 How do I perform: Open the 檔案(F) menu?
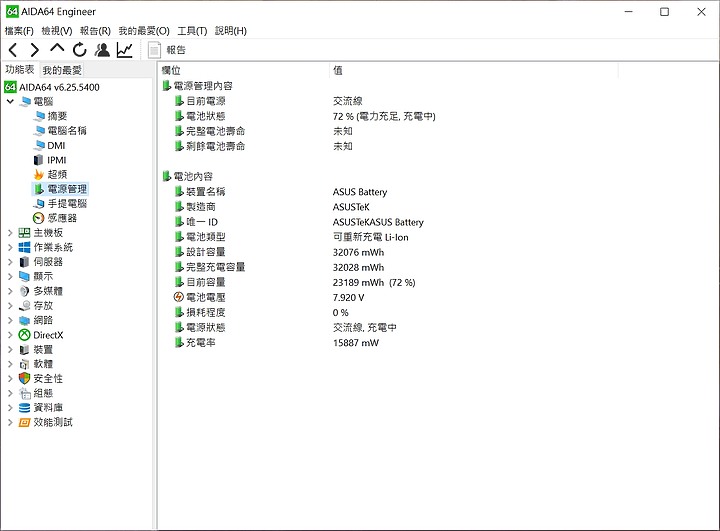[x=19, y=31]
